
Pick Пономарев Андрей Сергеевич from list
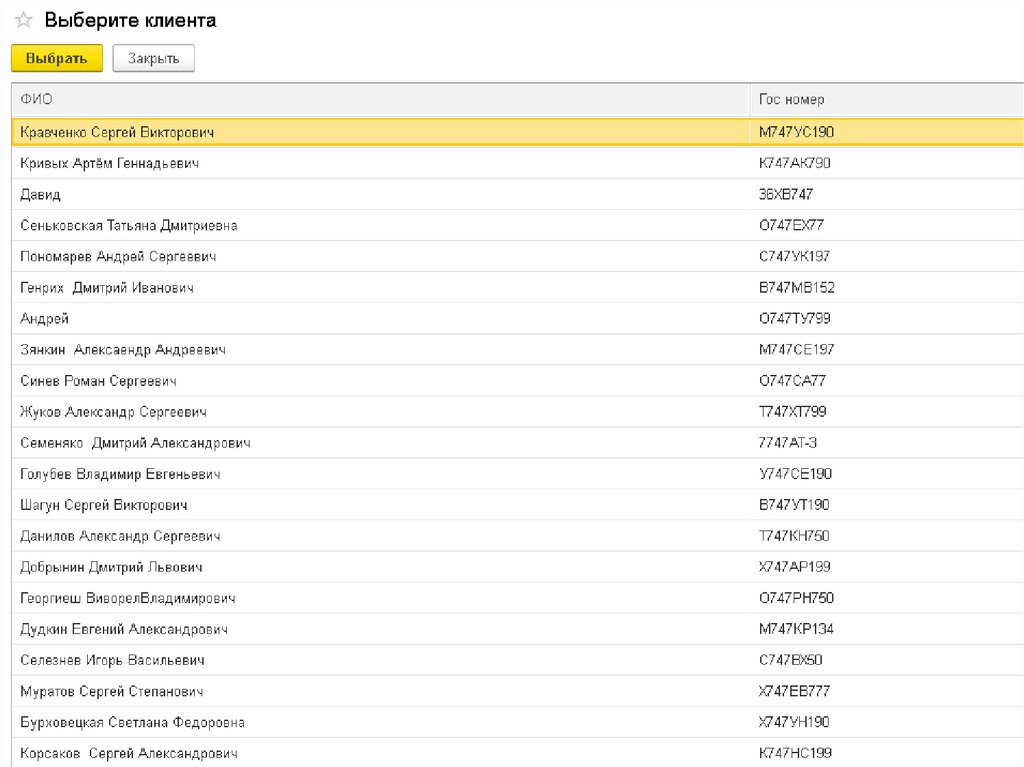click(118, 256)
